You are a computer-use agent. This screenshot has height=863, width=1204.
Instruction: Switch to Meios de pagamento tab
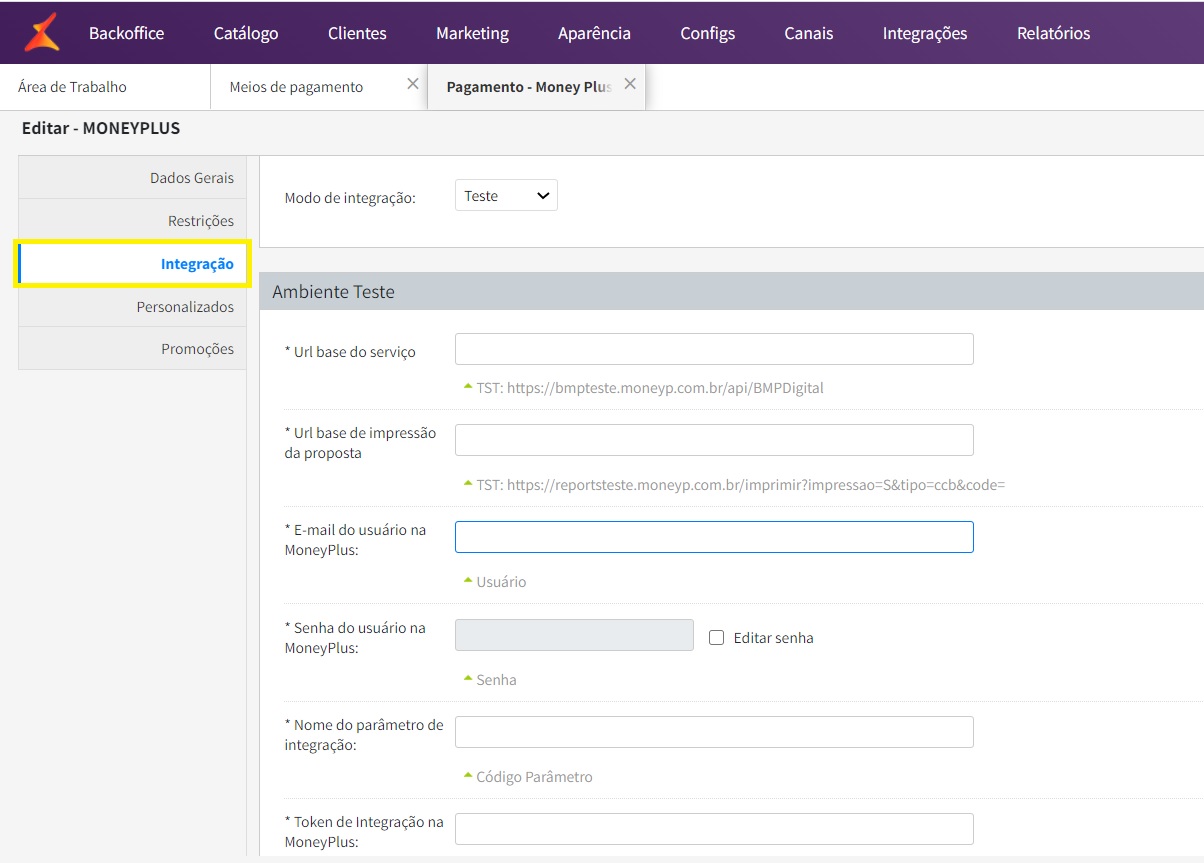click(296, 87)
